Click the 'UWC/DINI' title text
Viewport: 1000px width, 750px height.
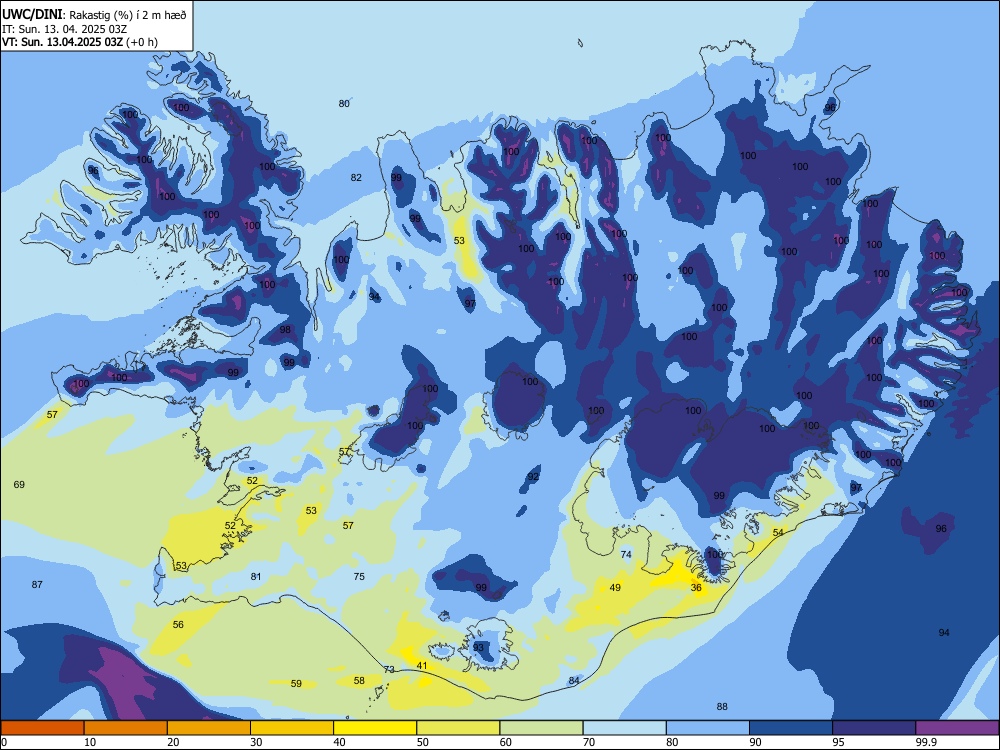point(33,14)
